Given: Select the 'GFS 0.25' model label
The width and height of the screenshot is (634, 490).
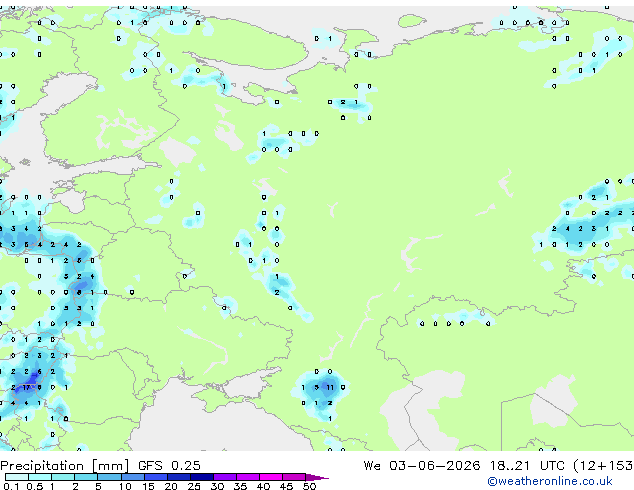Looking at the screenshot, I should 169,466.
